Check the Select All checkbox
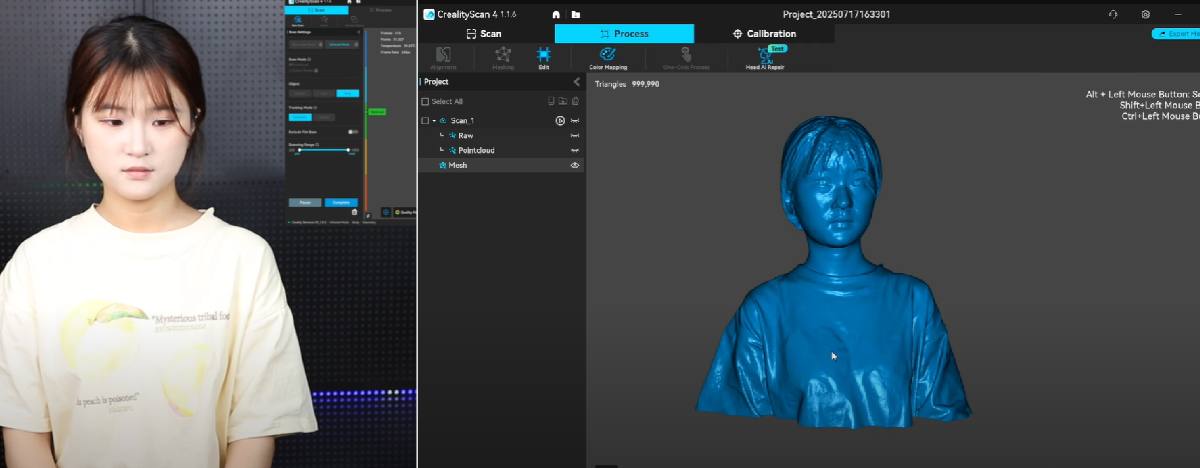This screenshot has width=1200, height=468. (425, 101)
